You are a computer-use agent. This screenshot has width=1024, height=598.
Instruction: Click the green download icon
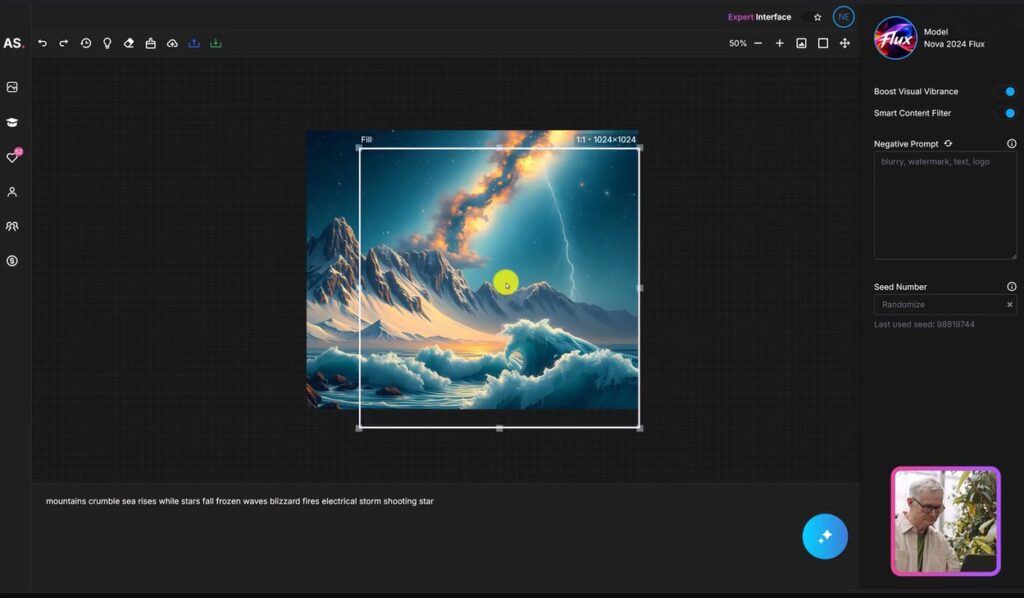coord(215,43)
